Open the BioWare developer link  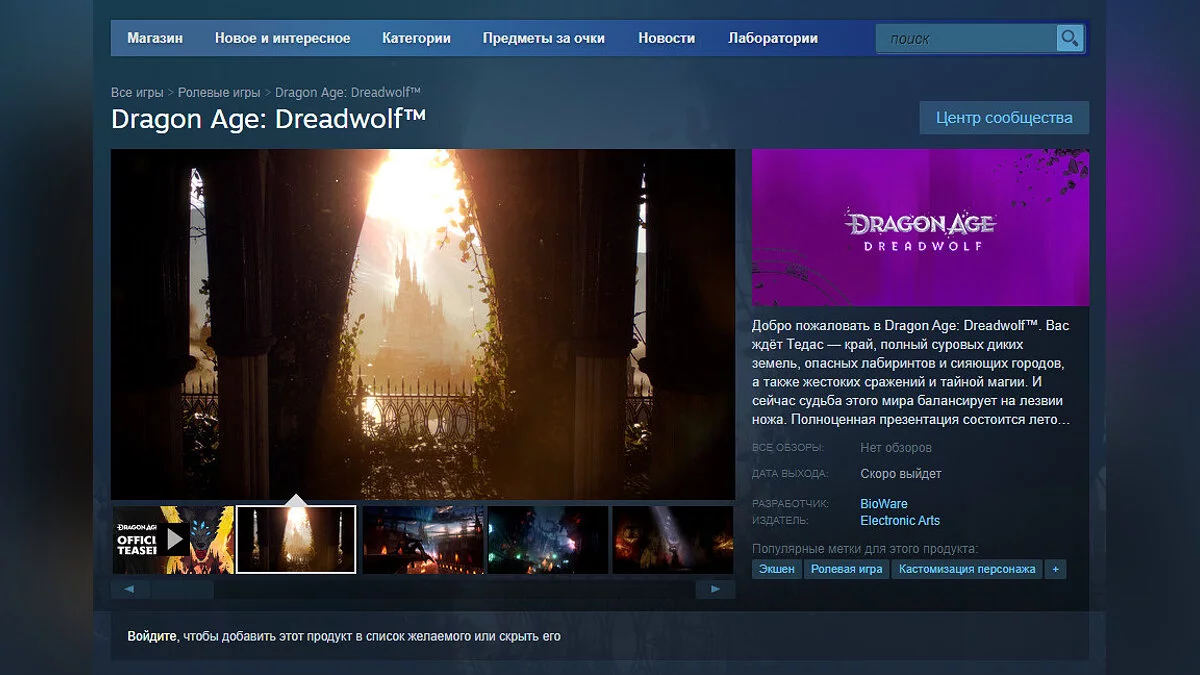(884, 504)
